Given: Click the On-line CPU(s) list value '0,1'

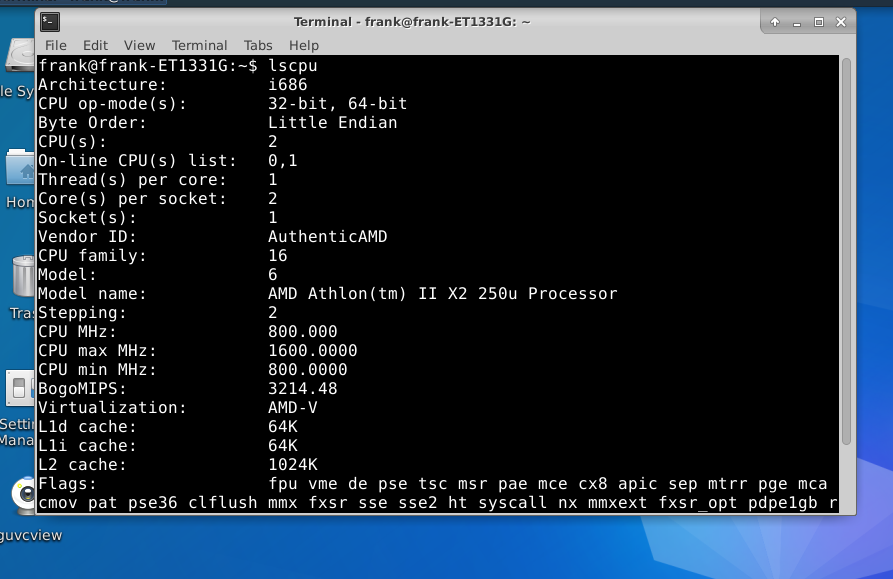Looking at the screenshot, I should click(282, 161).
